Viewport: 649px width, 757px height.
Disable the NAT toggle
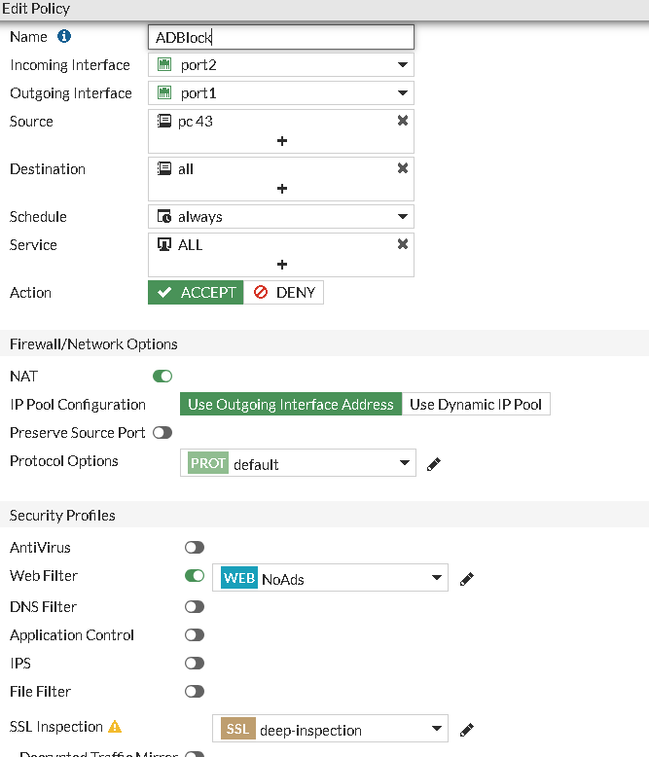[x=162, y=376]
